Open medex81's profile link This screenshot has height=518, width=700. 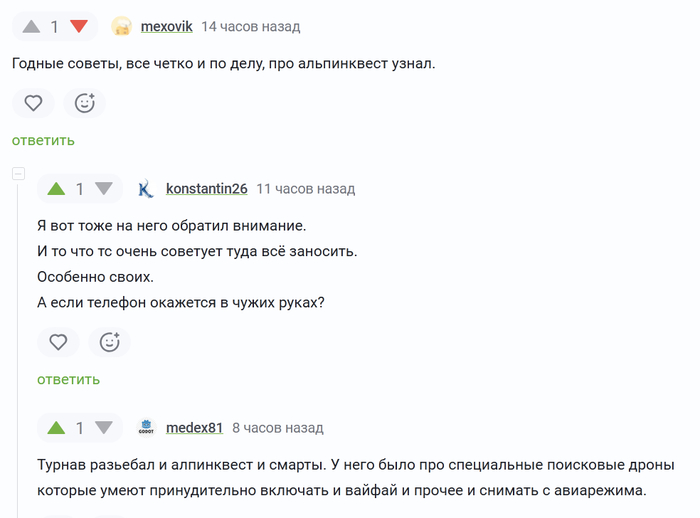tap(194, 427)
